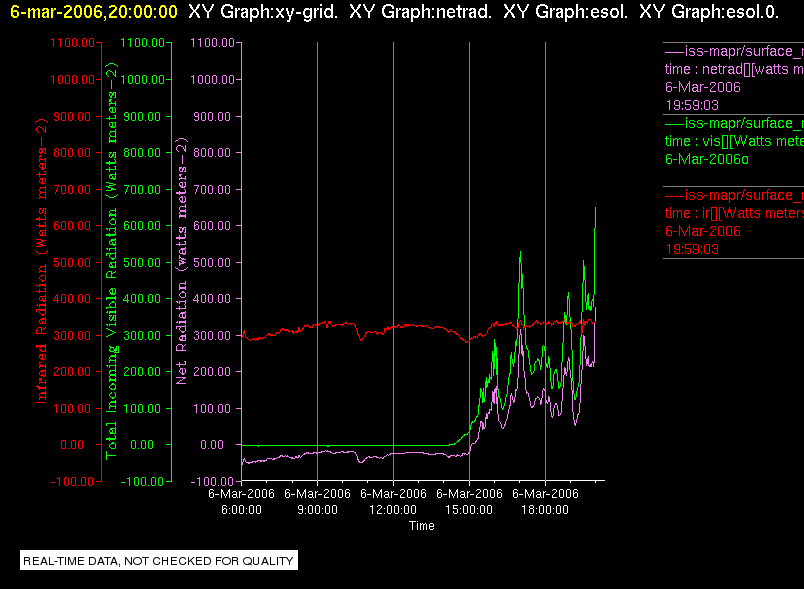
Task: Click the green legend date 6-Mar-2006o
Action: [707, 159]
